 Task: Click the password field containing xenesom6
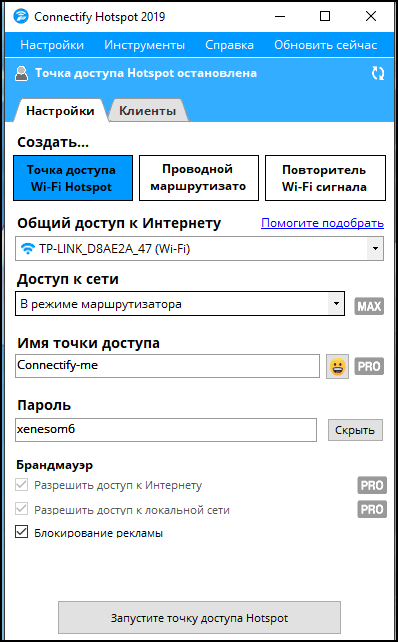(x=166, y=430)
